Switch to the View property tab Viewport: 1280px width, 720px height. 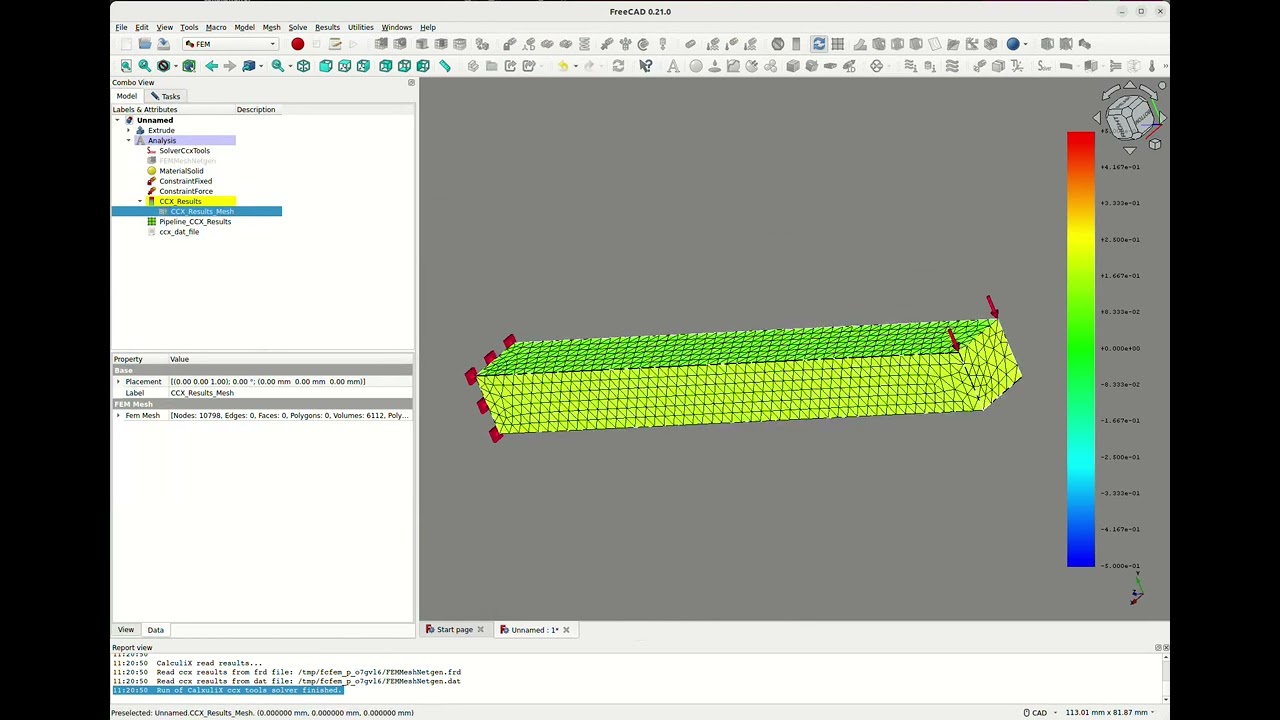(x=126, y=630)
